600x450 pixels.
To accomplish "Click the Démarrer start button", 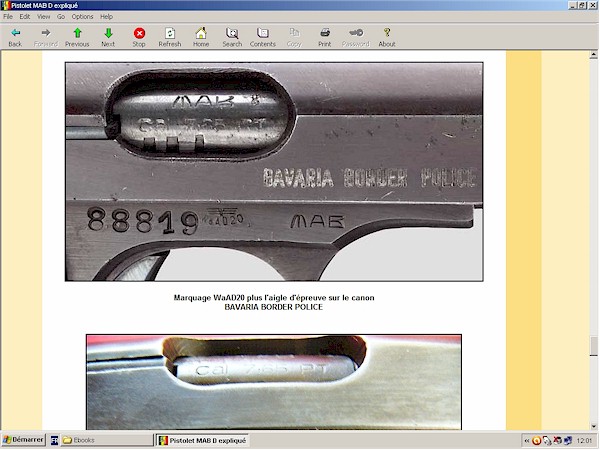I will tap(23, 440).
